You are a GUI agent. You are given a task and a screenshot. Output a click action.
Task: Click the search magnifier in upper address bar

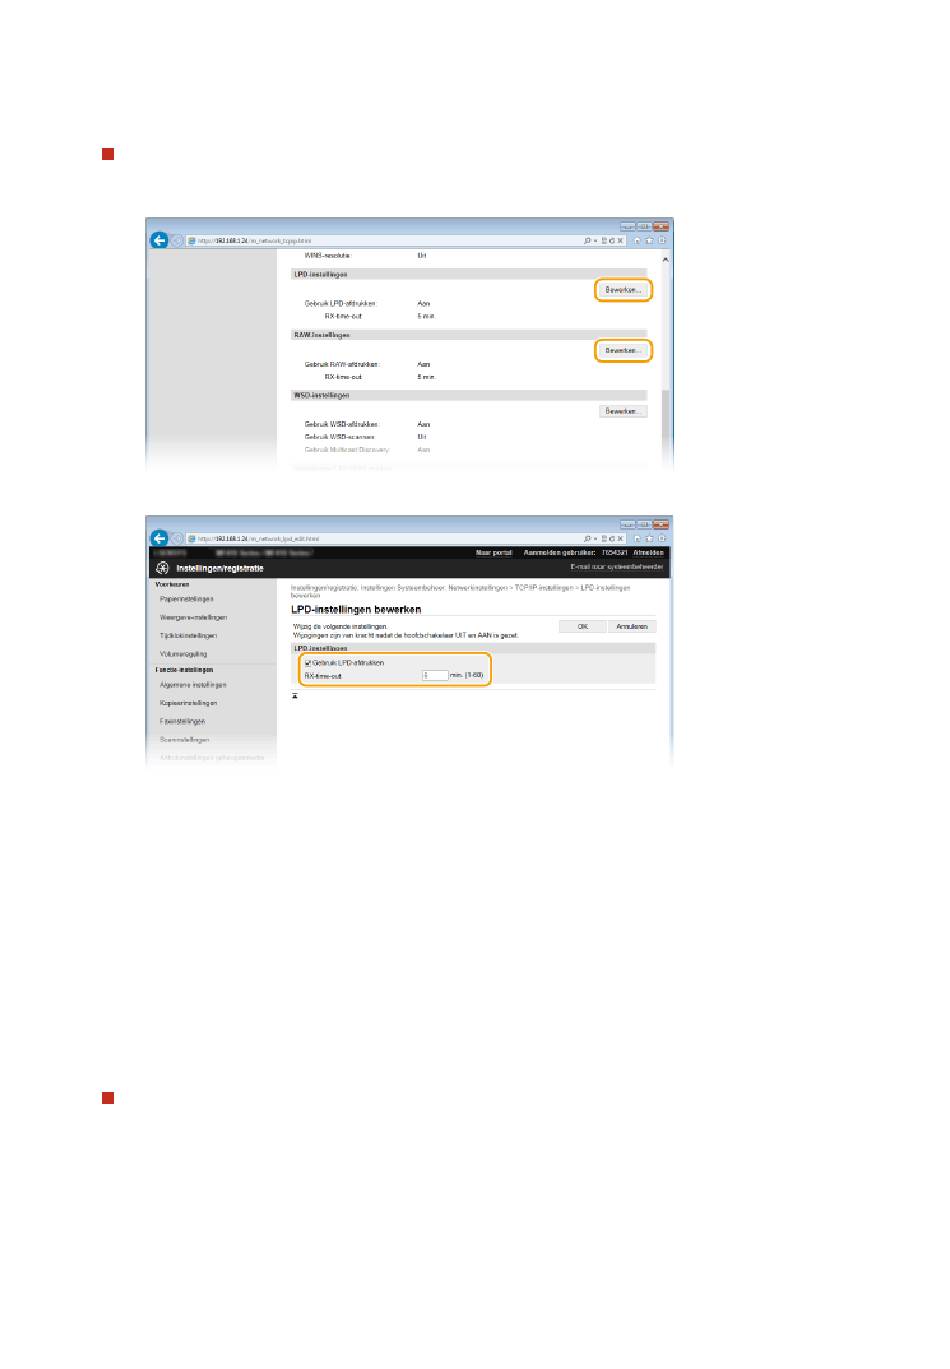588,241
